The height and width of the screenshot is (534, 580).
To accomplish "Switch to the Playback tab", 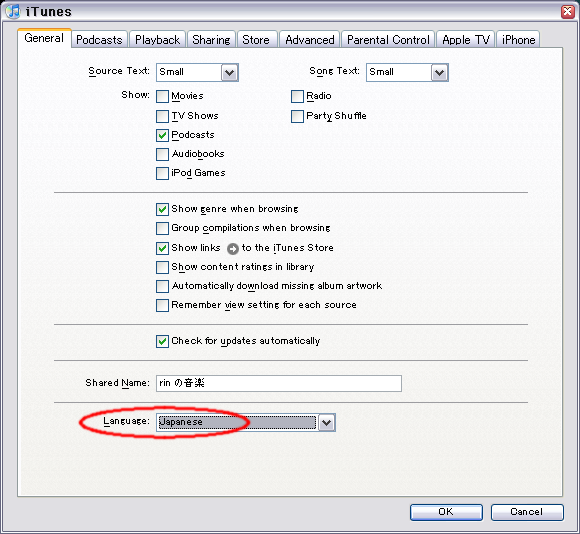I will pyautogui.click(x=157, y=40).
